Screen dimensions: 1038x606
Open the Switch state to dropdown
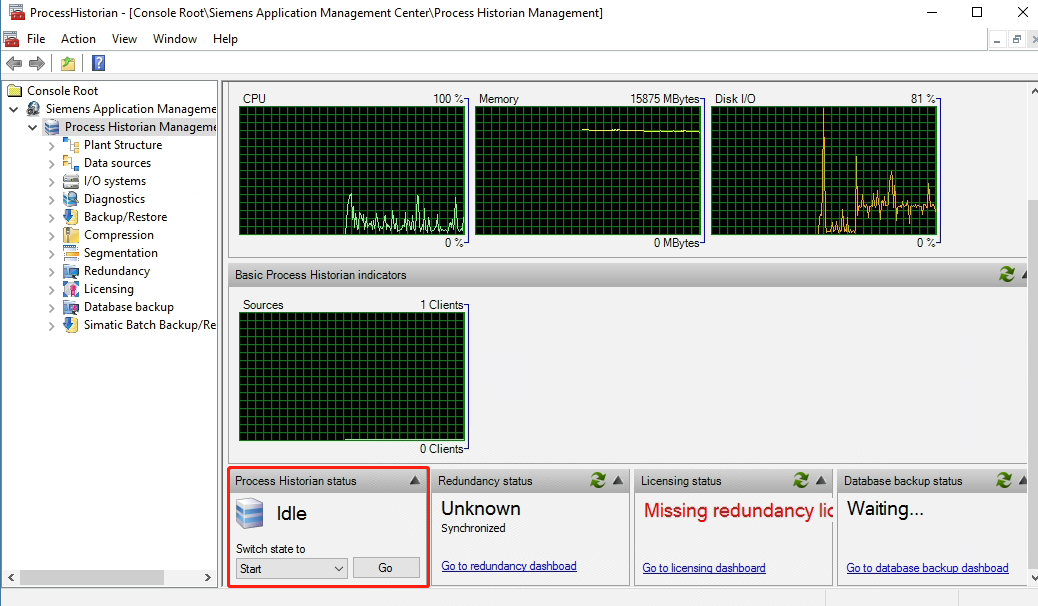292,568
